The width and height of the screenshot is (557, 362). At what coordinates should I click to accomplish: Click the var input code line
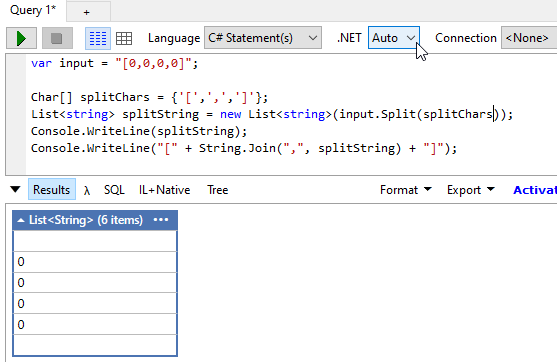tap(114, 64)
